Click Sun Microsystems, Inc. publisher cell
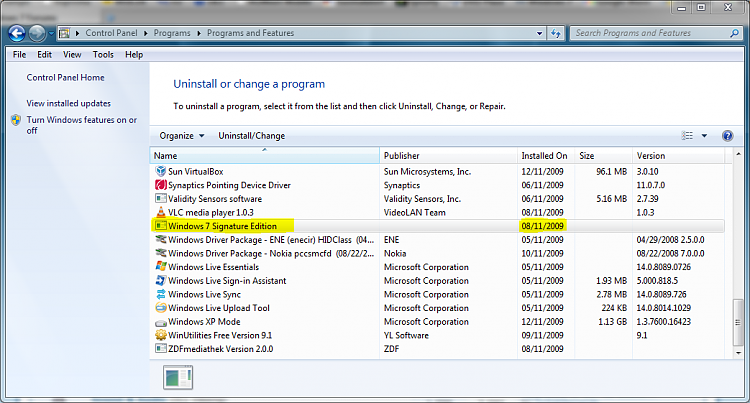The width and height of the screenshot is (750, 403). click(x=427, y=171)
